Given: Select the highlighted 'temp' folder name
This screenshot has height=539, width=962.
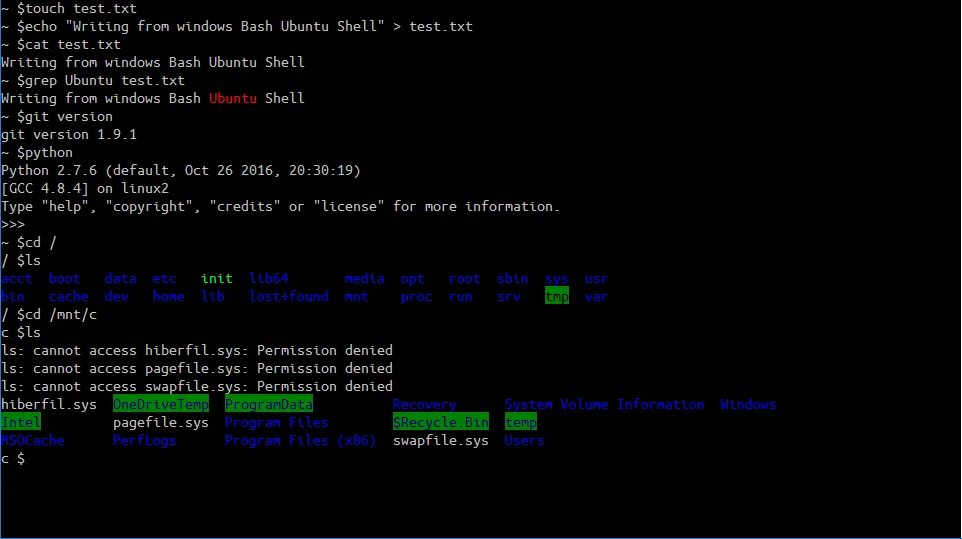Looking at the screenshot, I should (x=520, y=422).
